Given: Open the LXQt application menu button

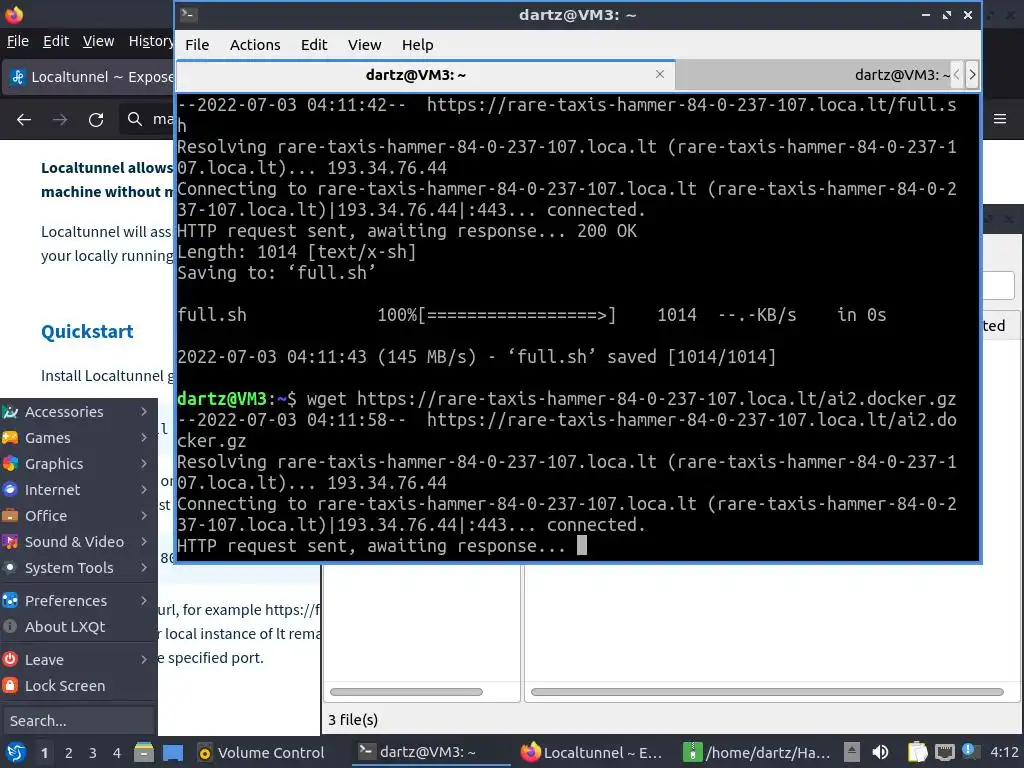Looking at the screenshot, I should pyautogui.click(x=15, y=752).
